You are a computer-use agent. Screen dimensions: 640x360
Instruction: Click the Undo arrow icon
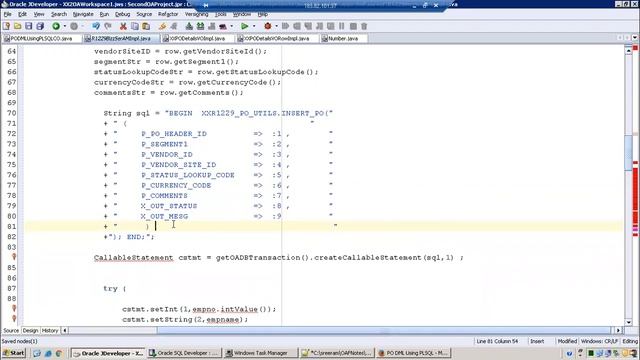click(96, 26)
